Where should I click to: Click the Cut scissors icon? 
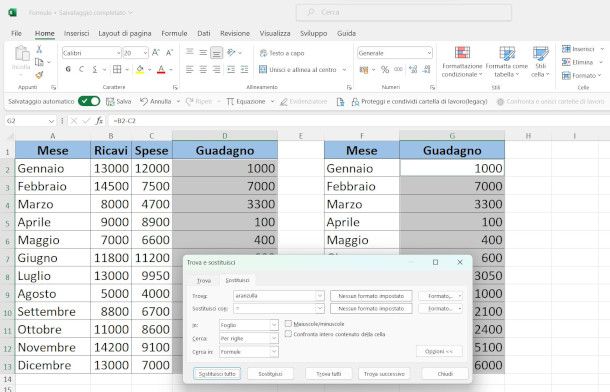[39, 49]
